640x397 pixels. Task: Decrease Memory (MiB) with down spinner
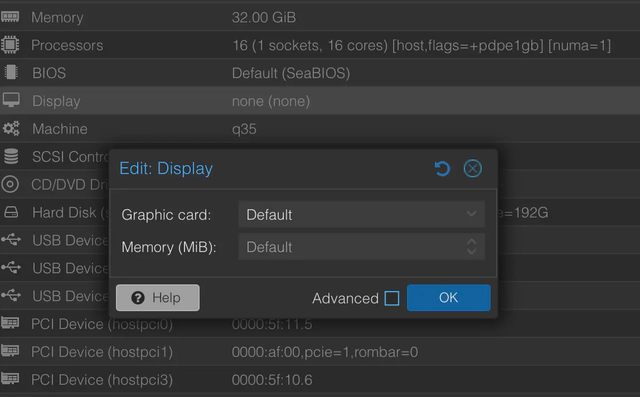pos(471,252)
